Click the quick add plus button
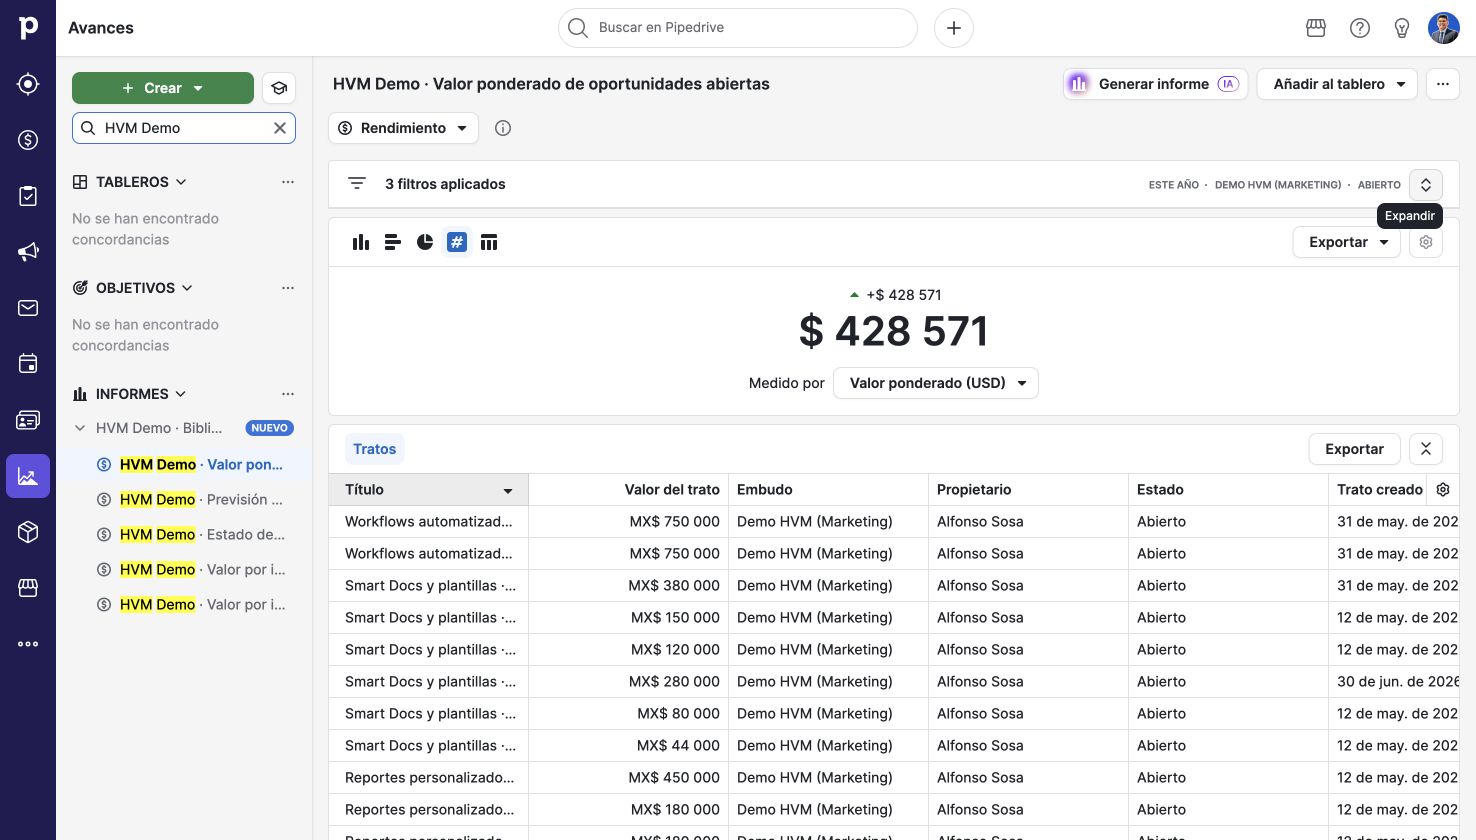The height and width of the screenshot is (840, 1476). point(954,28)
